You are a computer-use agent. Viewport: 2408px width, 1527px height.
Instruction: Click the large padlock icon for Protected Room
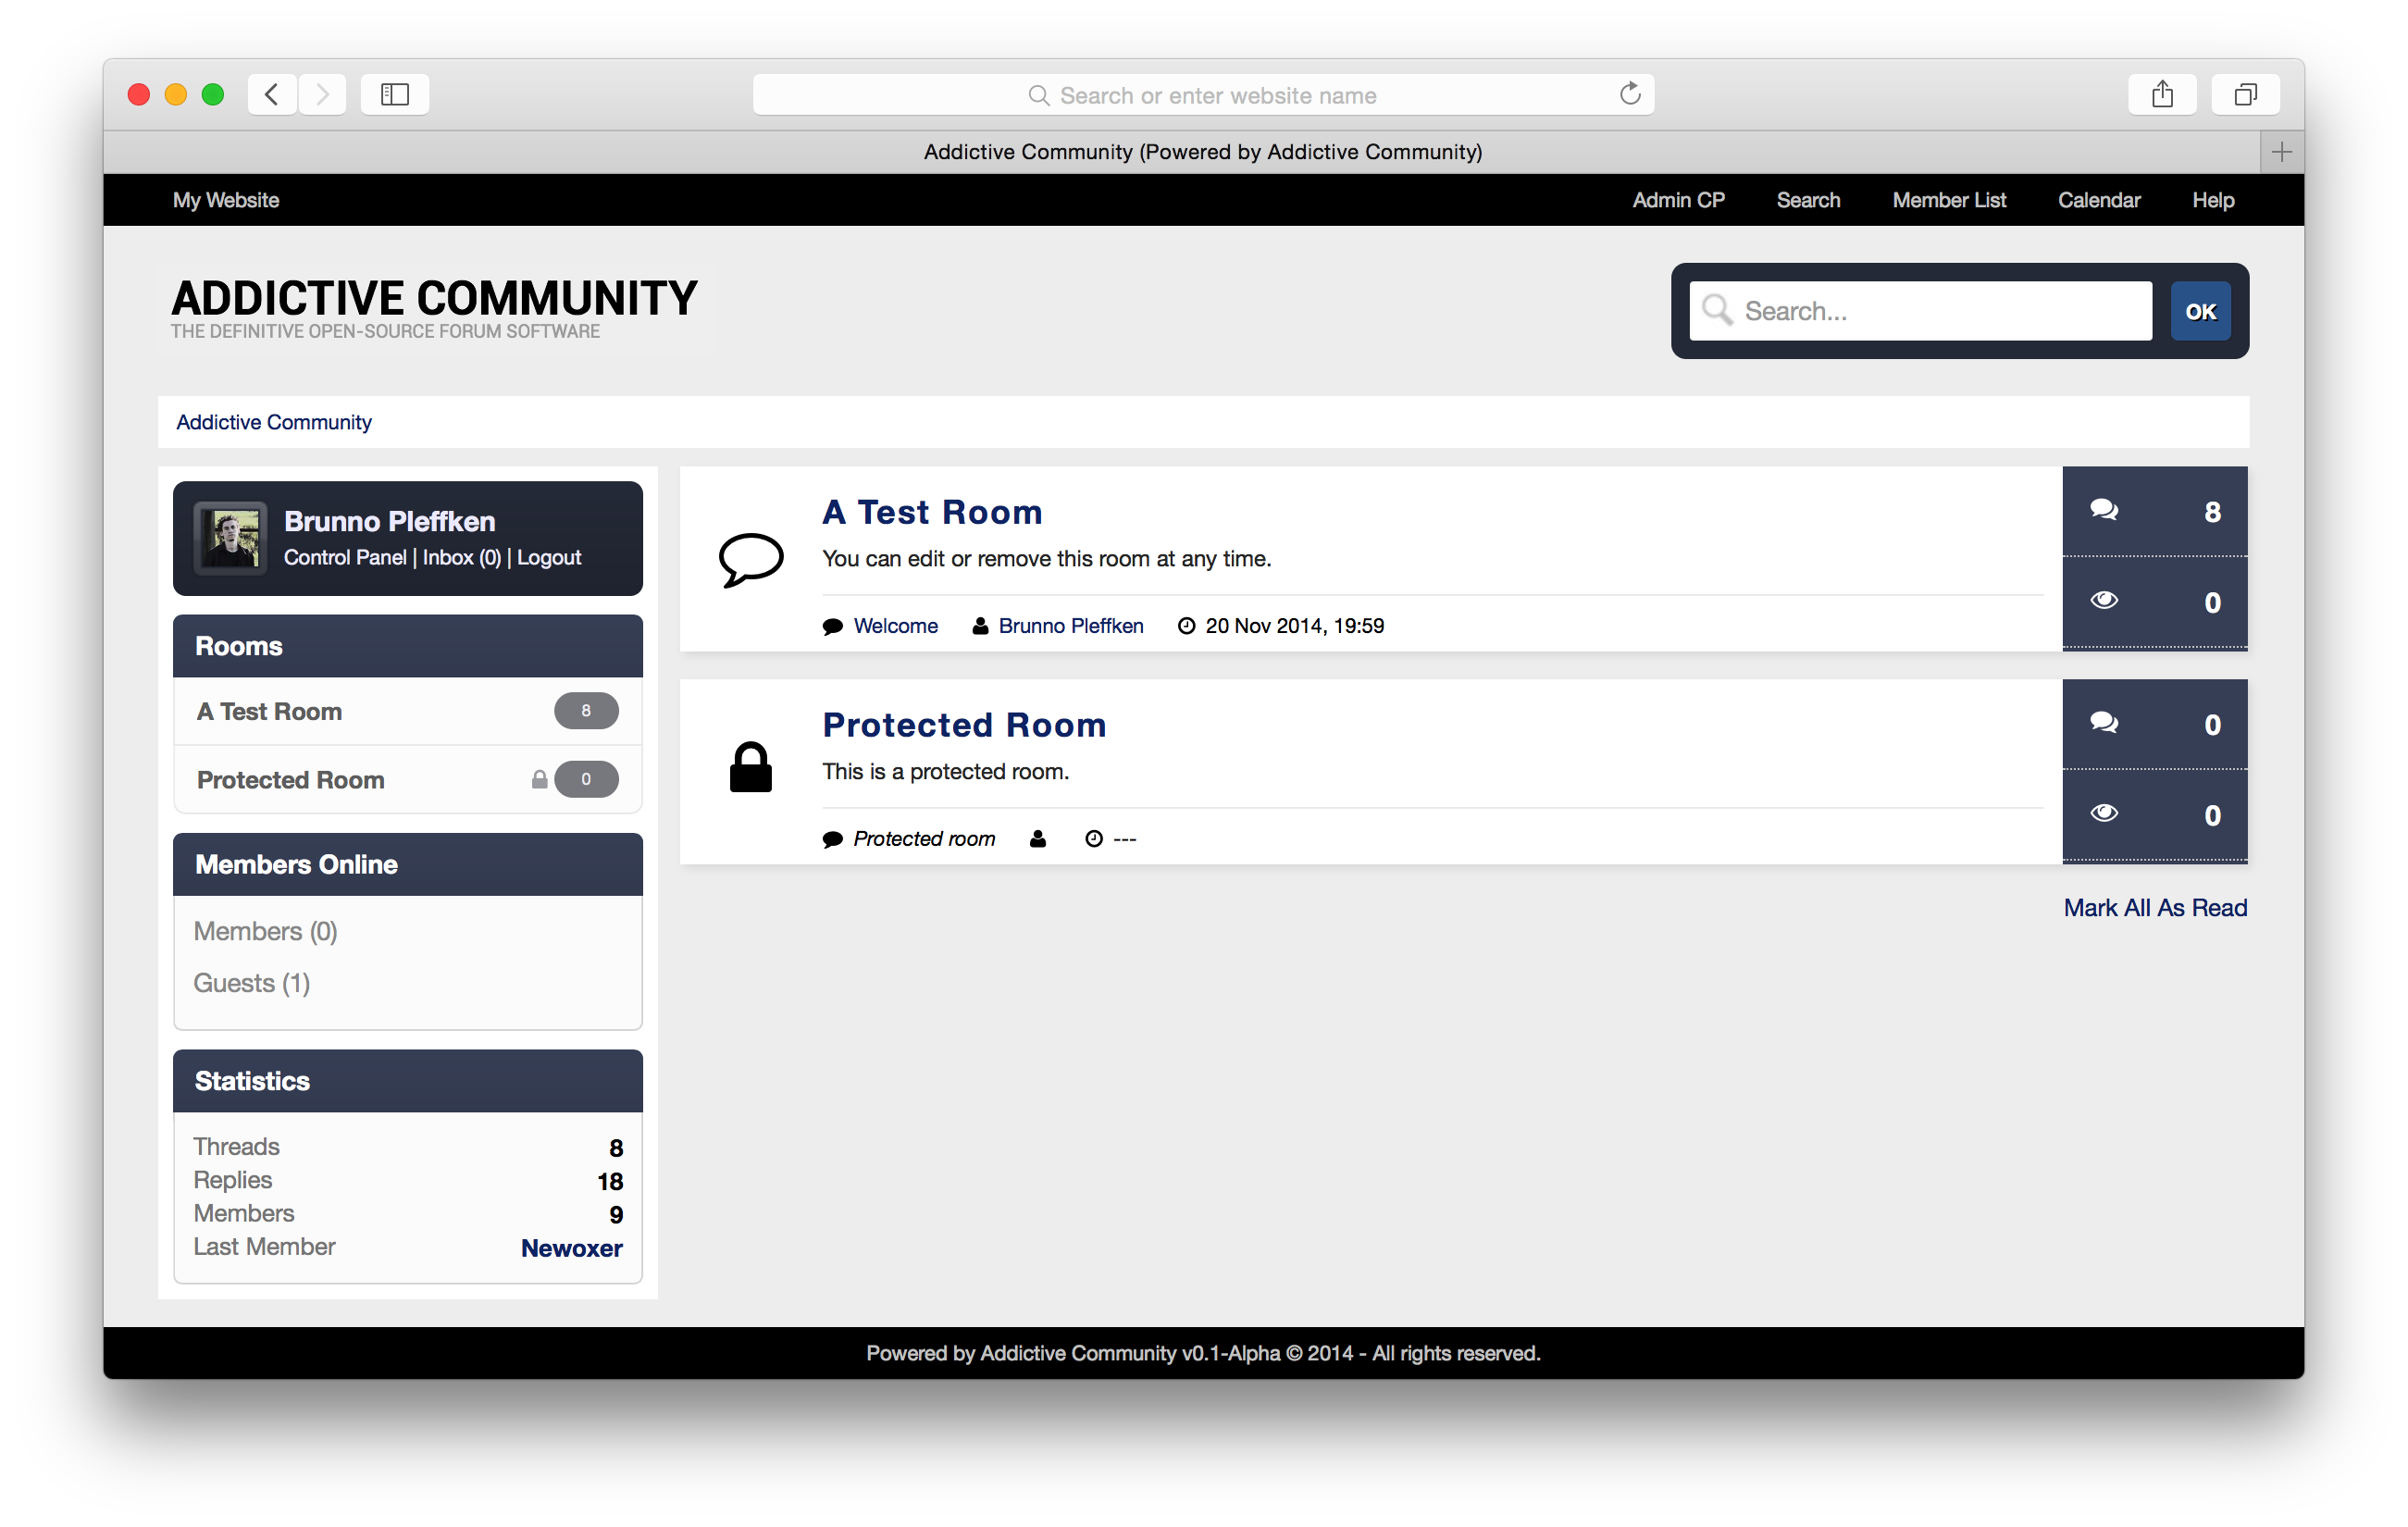750,768
